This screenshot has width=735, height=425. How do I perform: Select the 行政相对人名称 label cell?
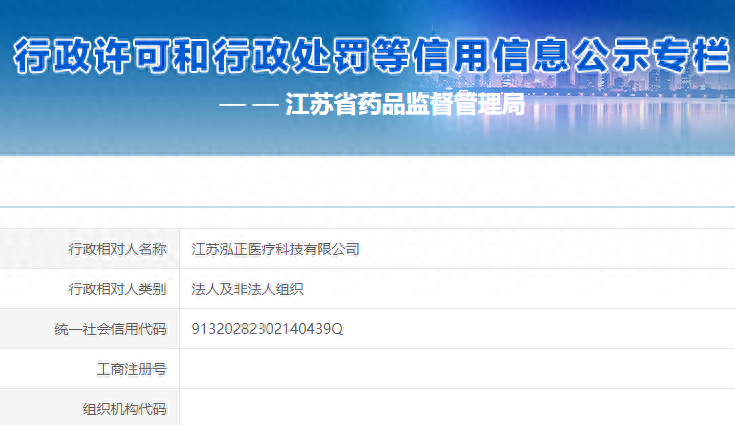pos(117,249)
